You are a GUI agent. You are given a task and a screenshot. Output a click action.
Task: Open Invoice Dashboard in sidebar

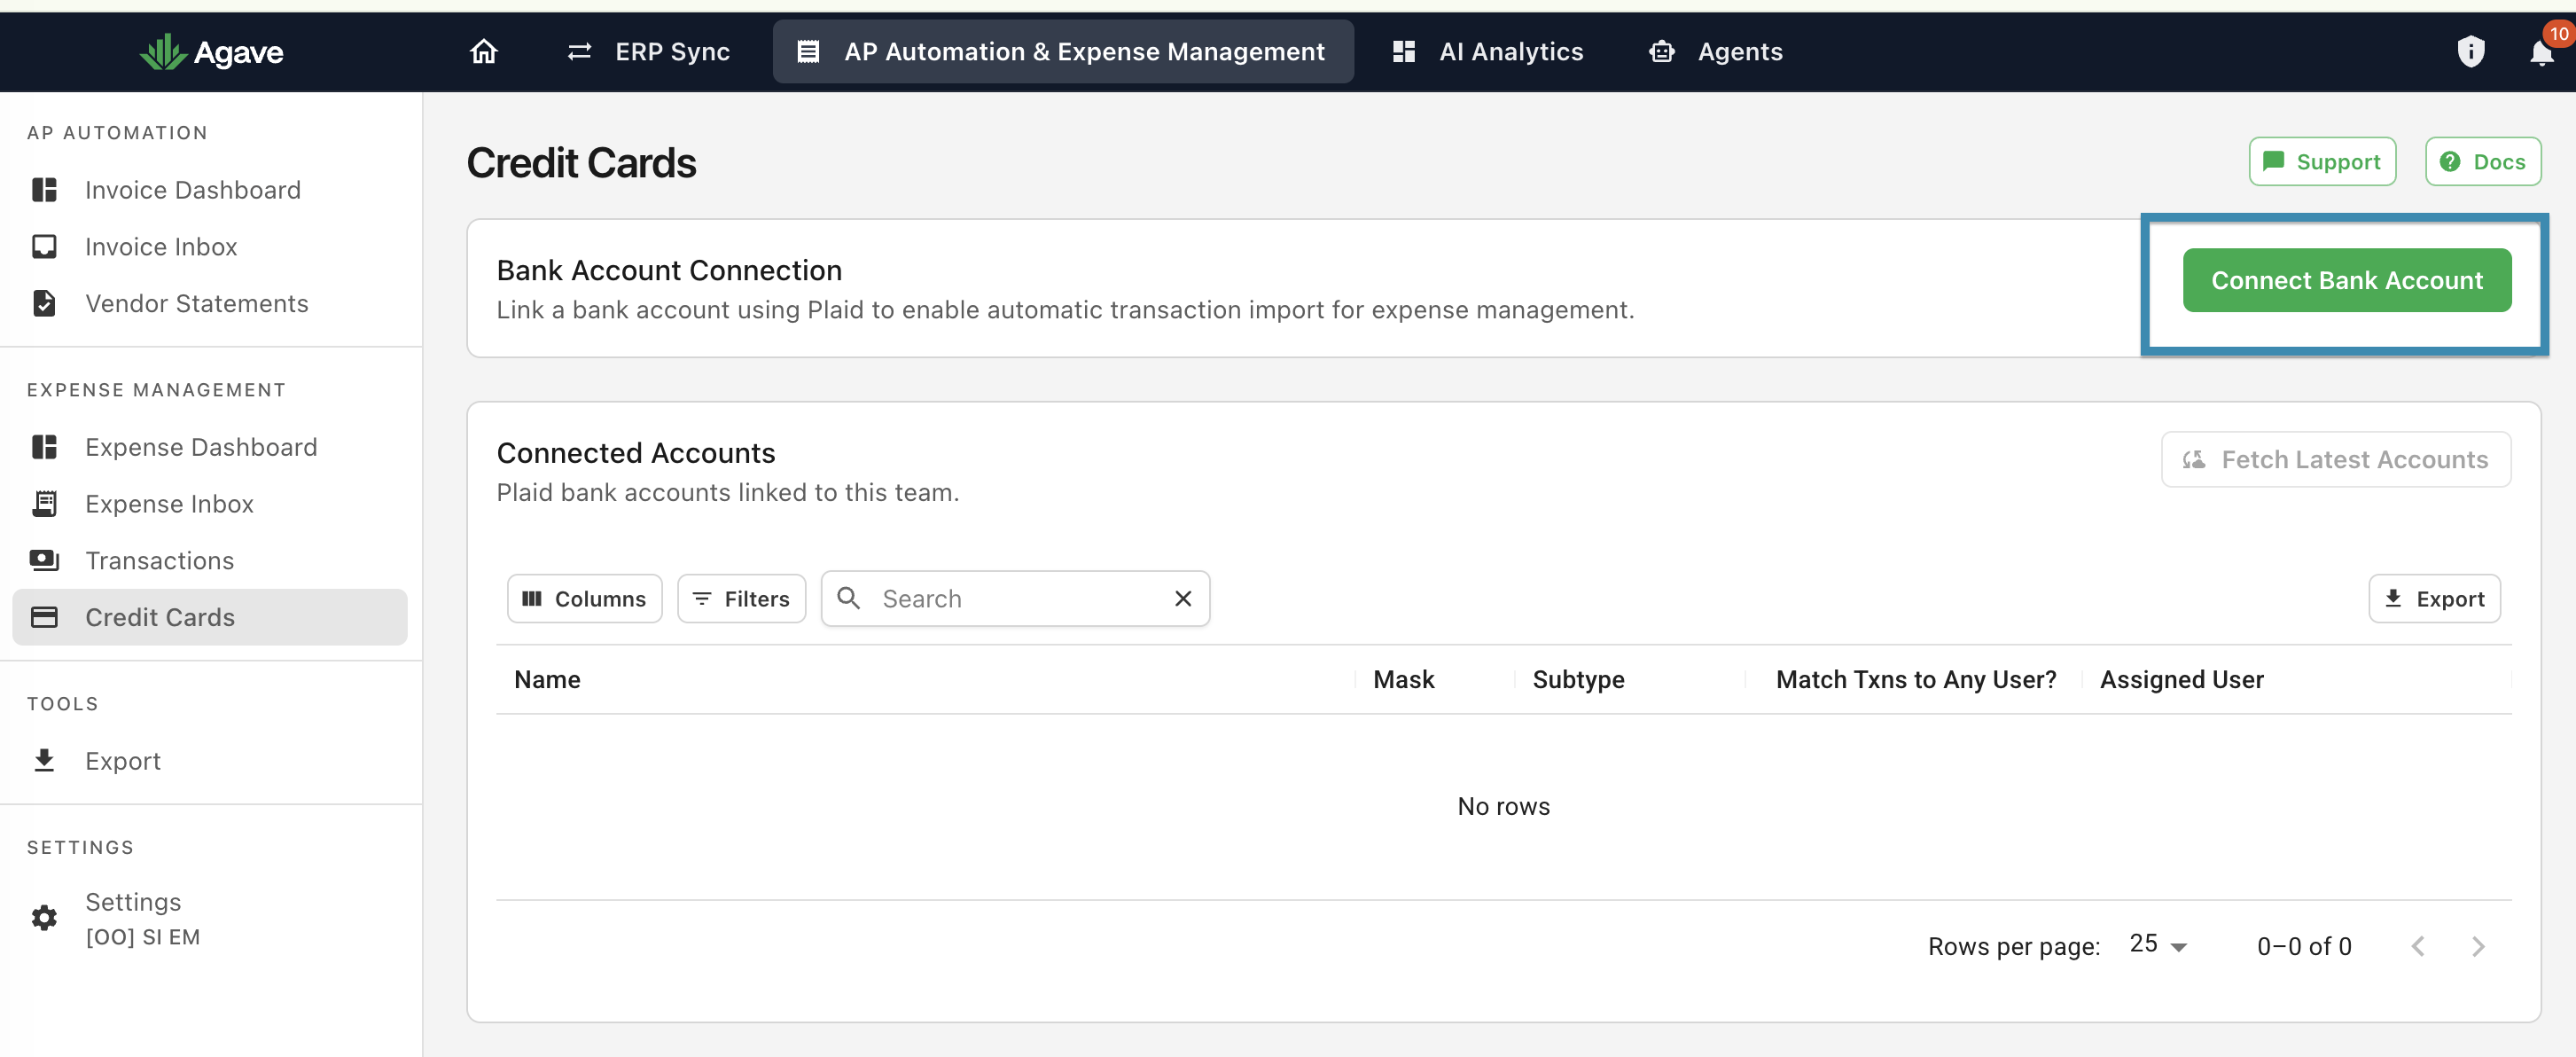click(x=210, y=190)
